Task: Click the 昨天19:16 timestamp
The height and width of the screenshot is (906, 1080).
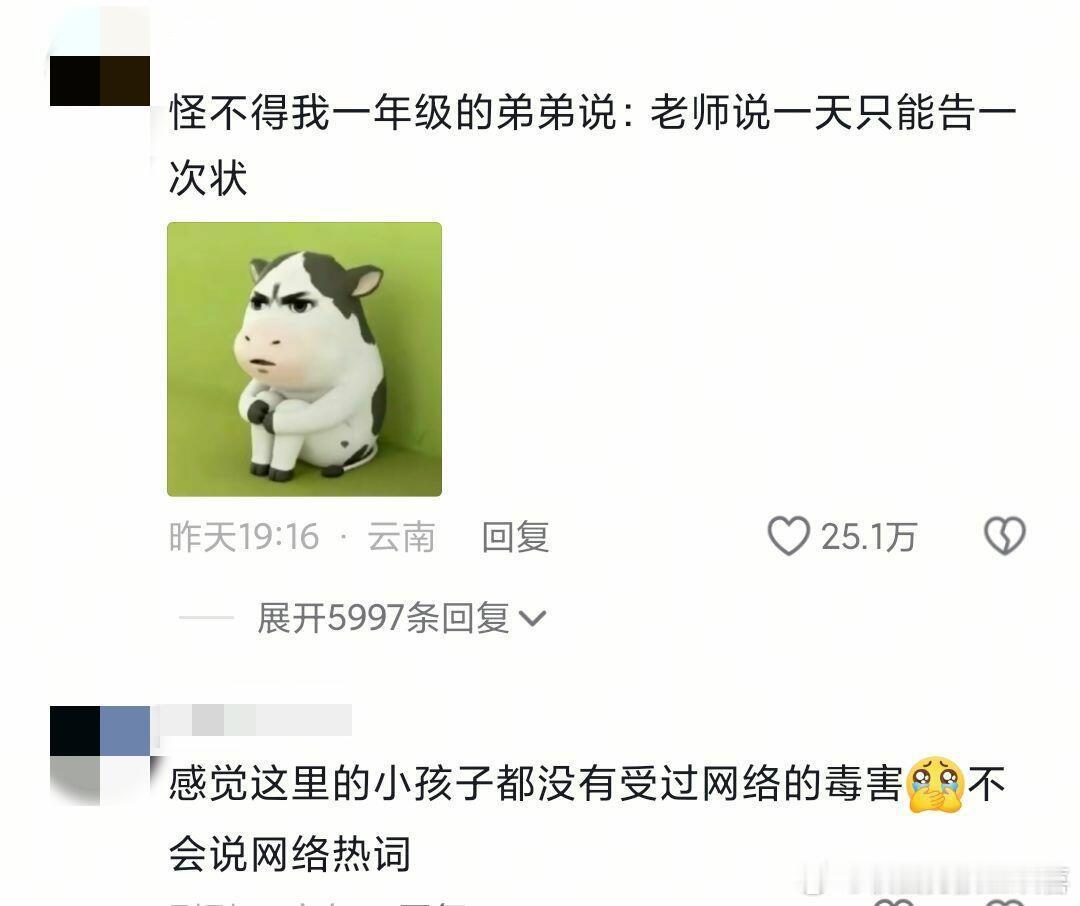Action: click(x=244, y=537)
